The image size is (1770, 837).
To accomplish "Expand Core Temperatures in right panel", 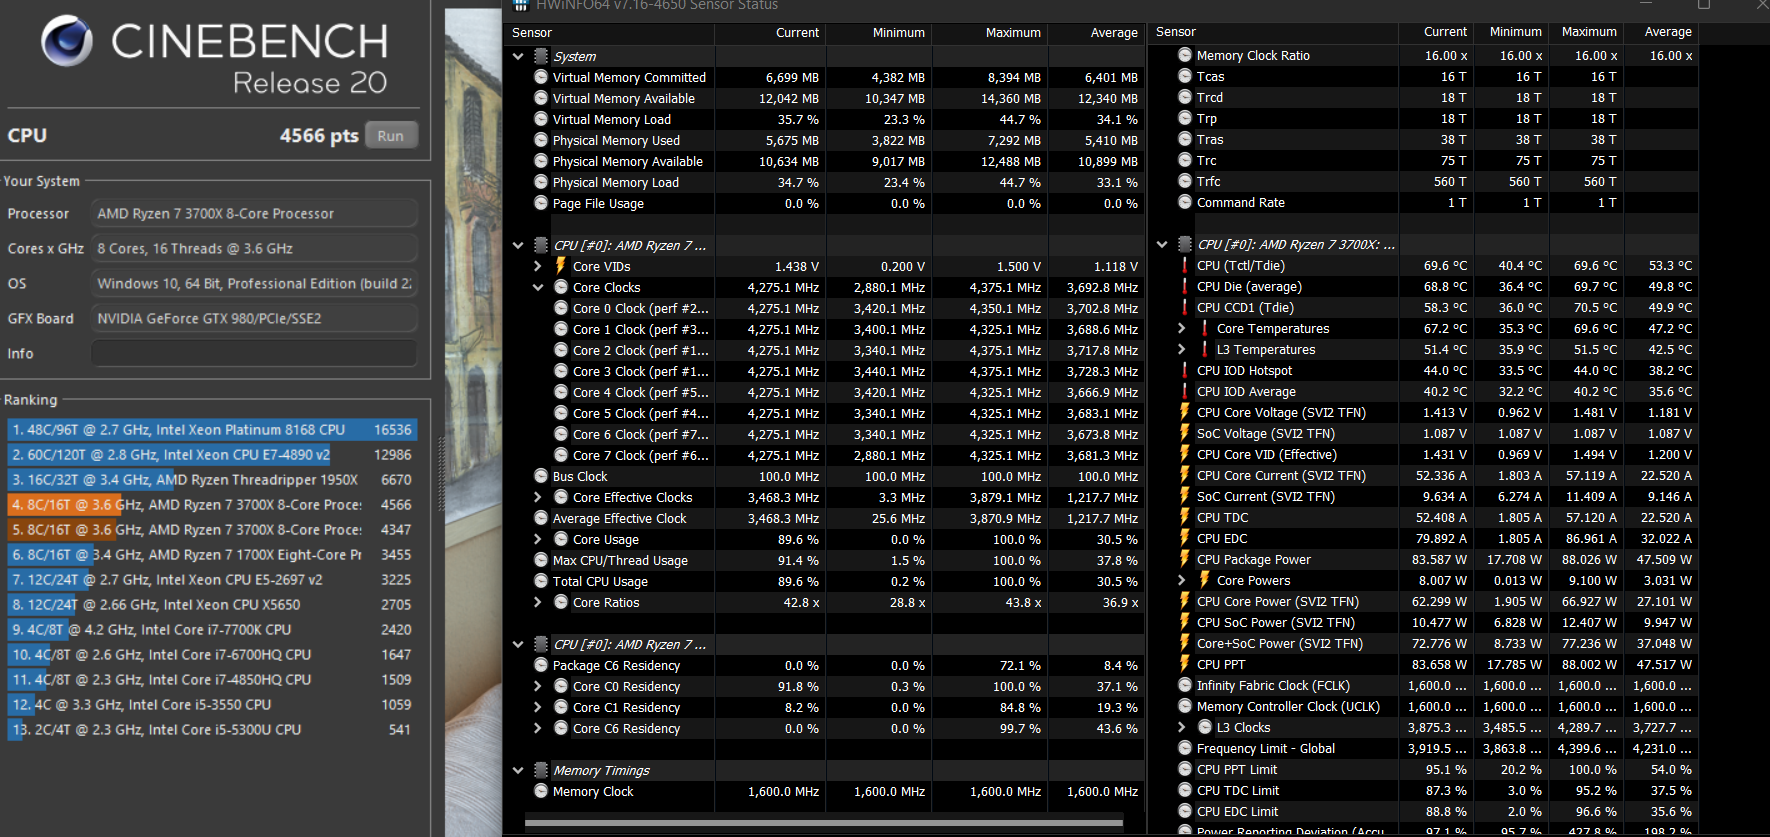I will [x=1182, y=328].
